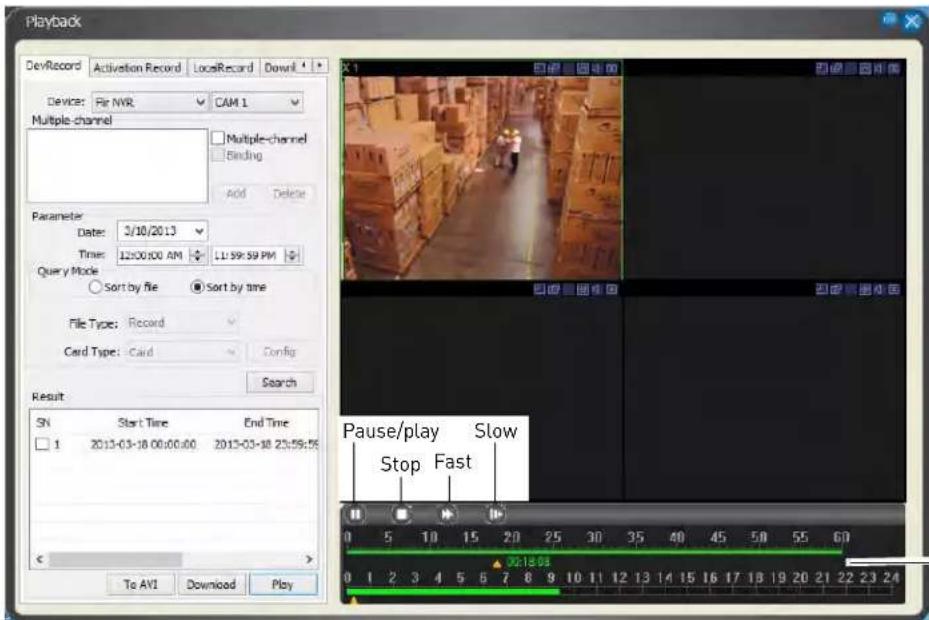The width and height of the screenshot is (929, 620).
Task: Click the result list horizontal scrollbar thumb
Action: coord(116,559)
